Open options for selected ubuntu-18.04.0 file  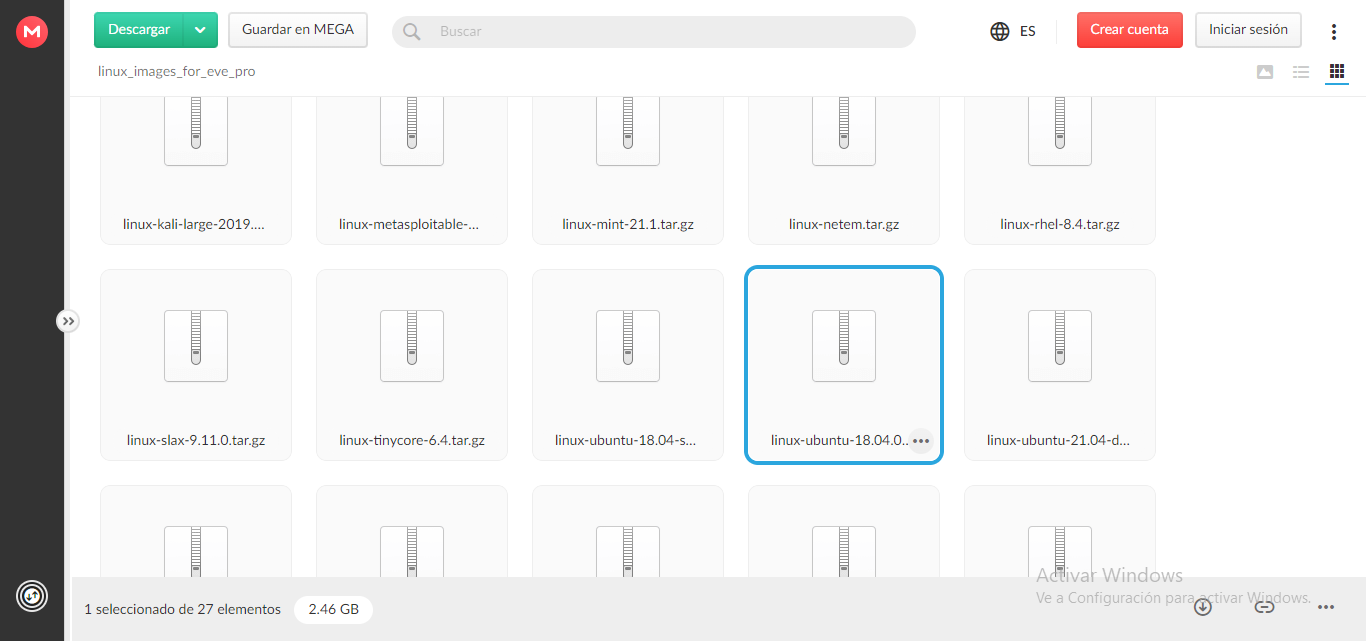(x=921, y=441)
